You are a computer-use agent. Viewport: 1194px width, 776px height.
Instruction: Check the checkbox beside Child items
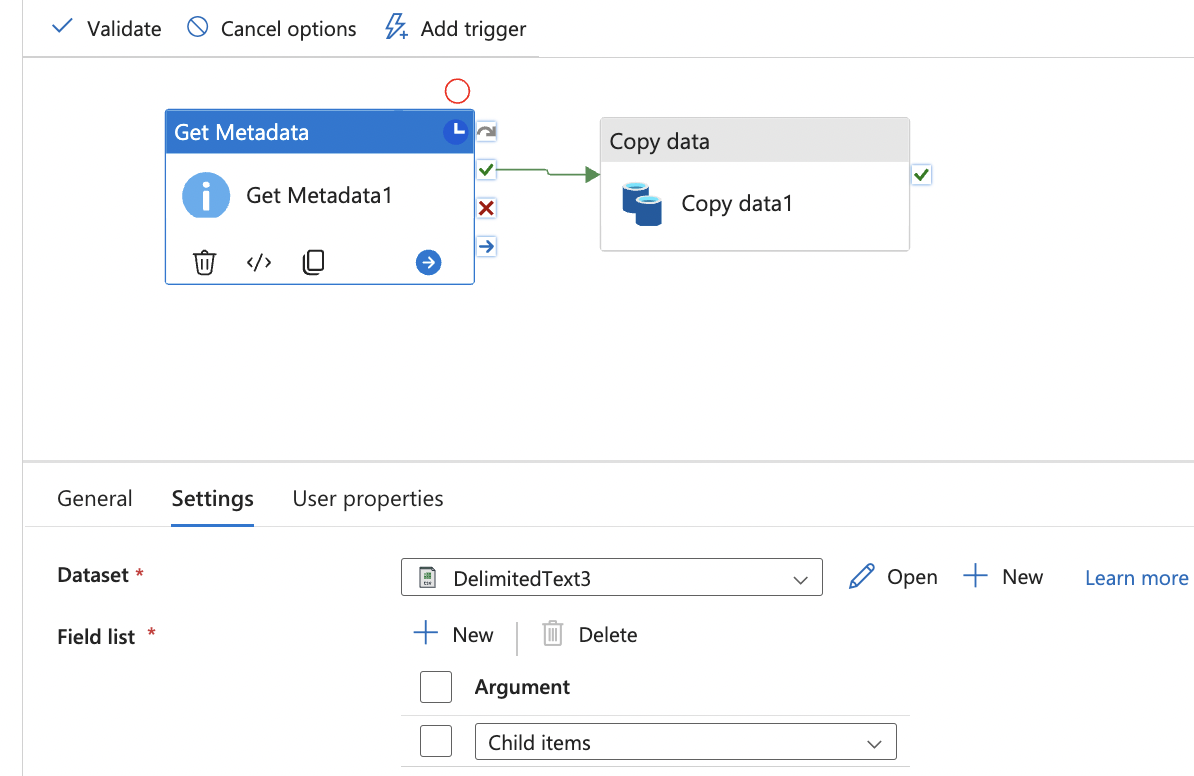[x=436, y=741]
